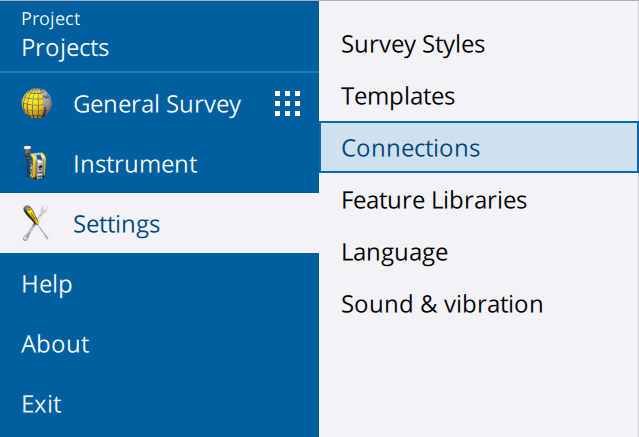The height and width of the screenshot is (437, 639).
Task: Open the About item
Action: click(56, 344)
